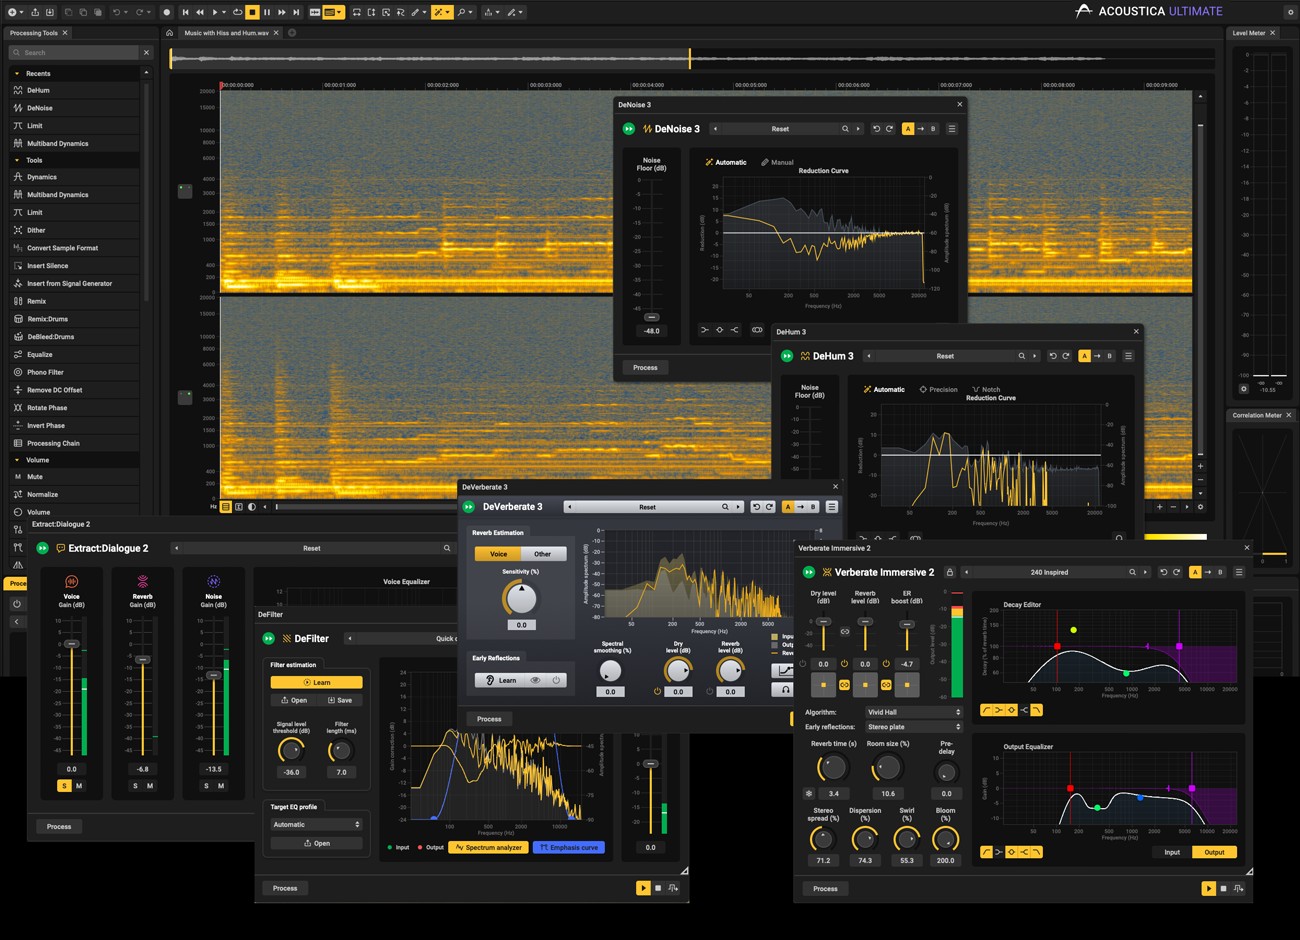Screen dimensions: 1300x940
Task: Select Voice in Reverb Estimation
Action: pos(498,554)
